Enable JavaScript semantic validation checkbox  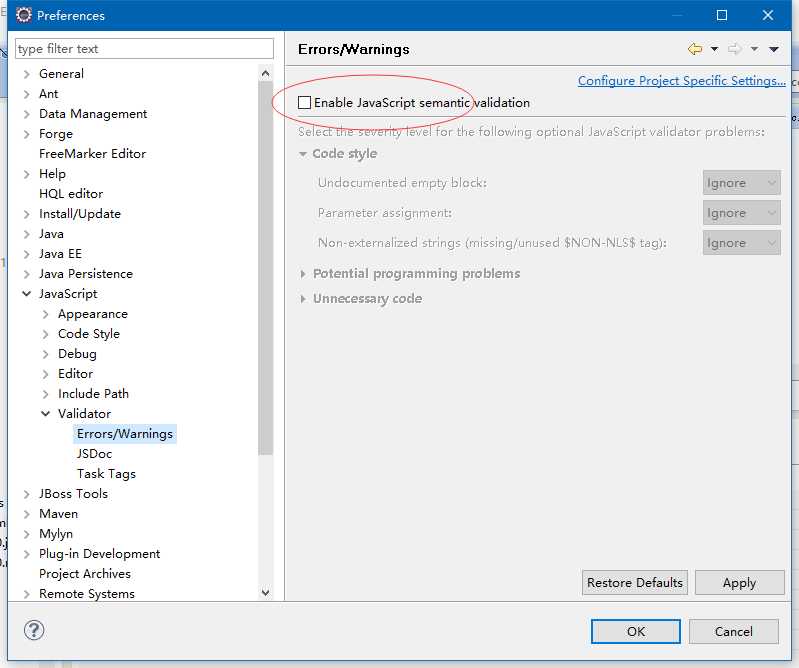tap(304, 102)
